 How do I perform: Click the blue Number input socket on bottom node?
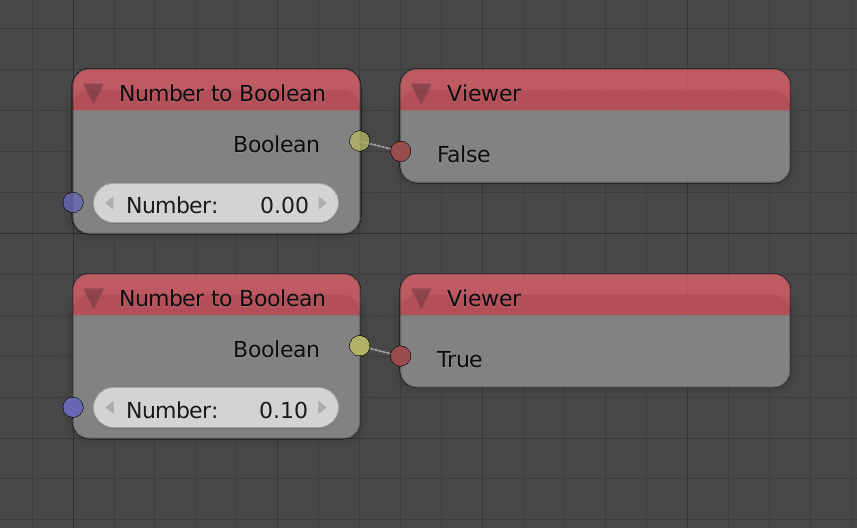[x=73, y=407]
